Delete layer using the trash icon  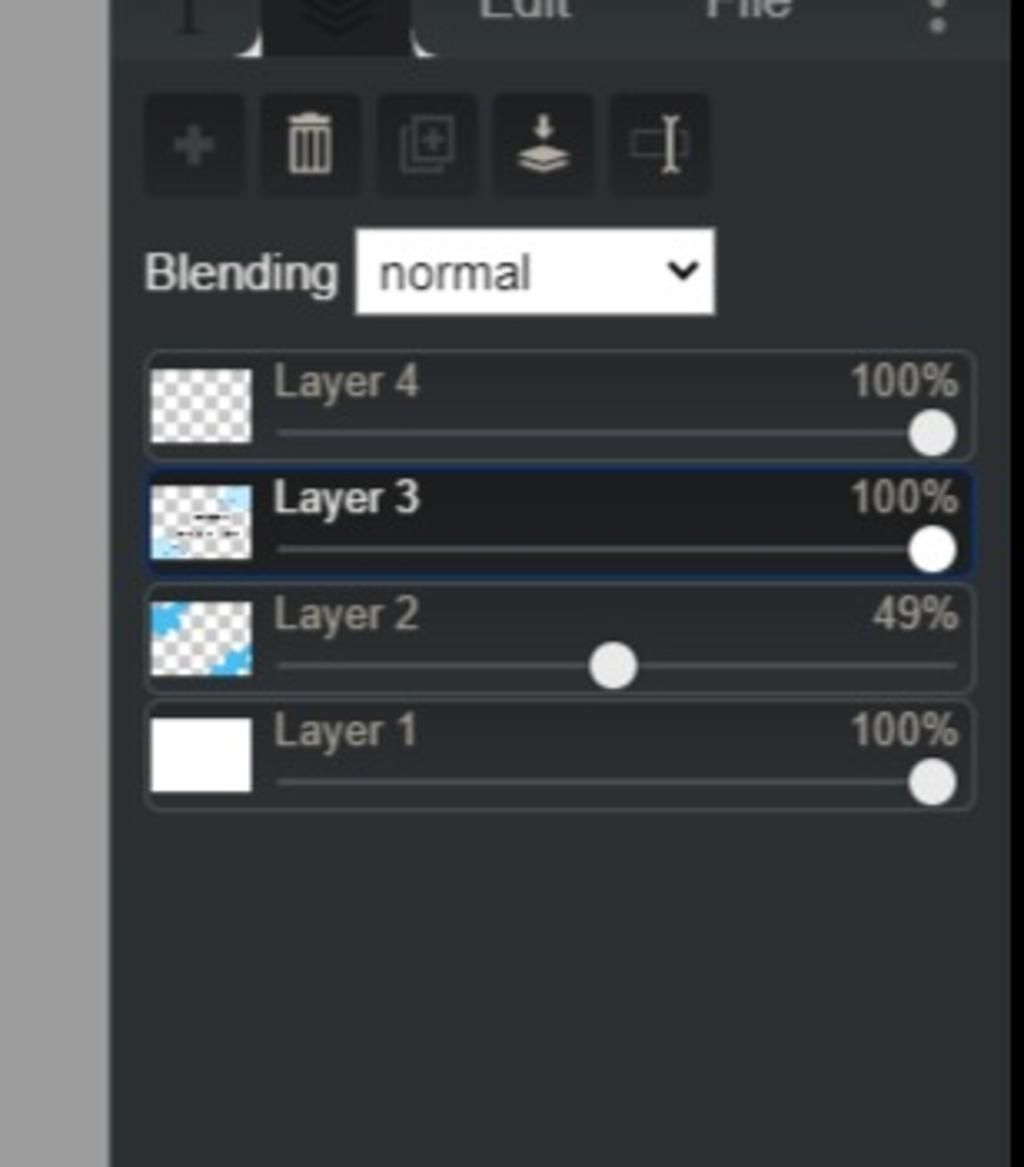310,144
